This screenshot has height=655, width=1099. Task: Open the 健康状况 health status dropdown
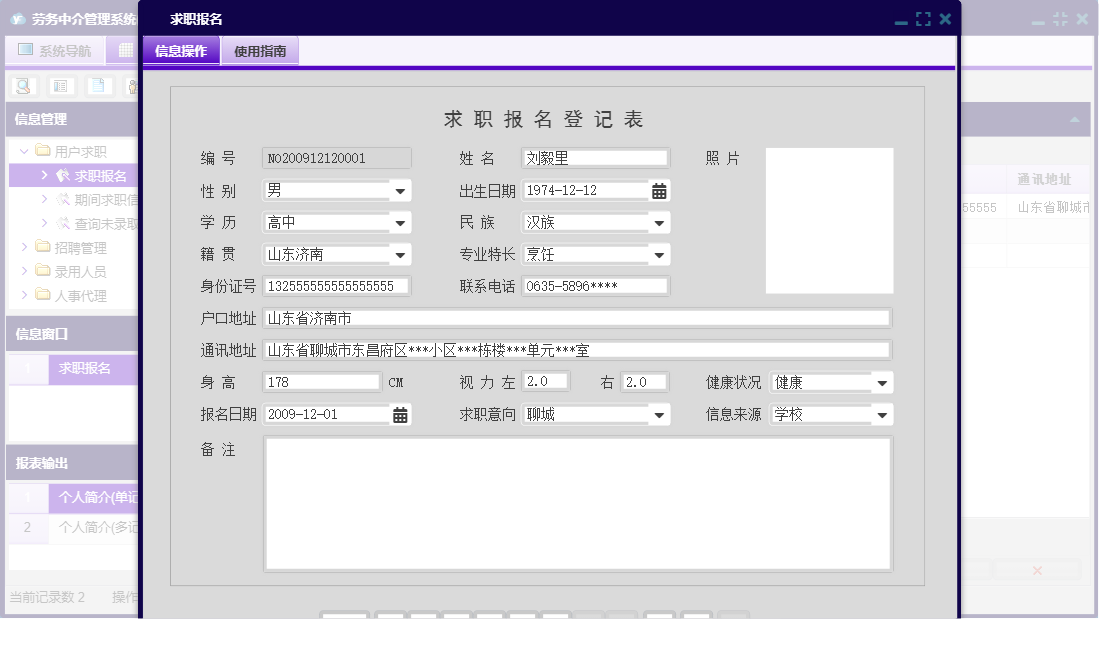(881, 381)
